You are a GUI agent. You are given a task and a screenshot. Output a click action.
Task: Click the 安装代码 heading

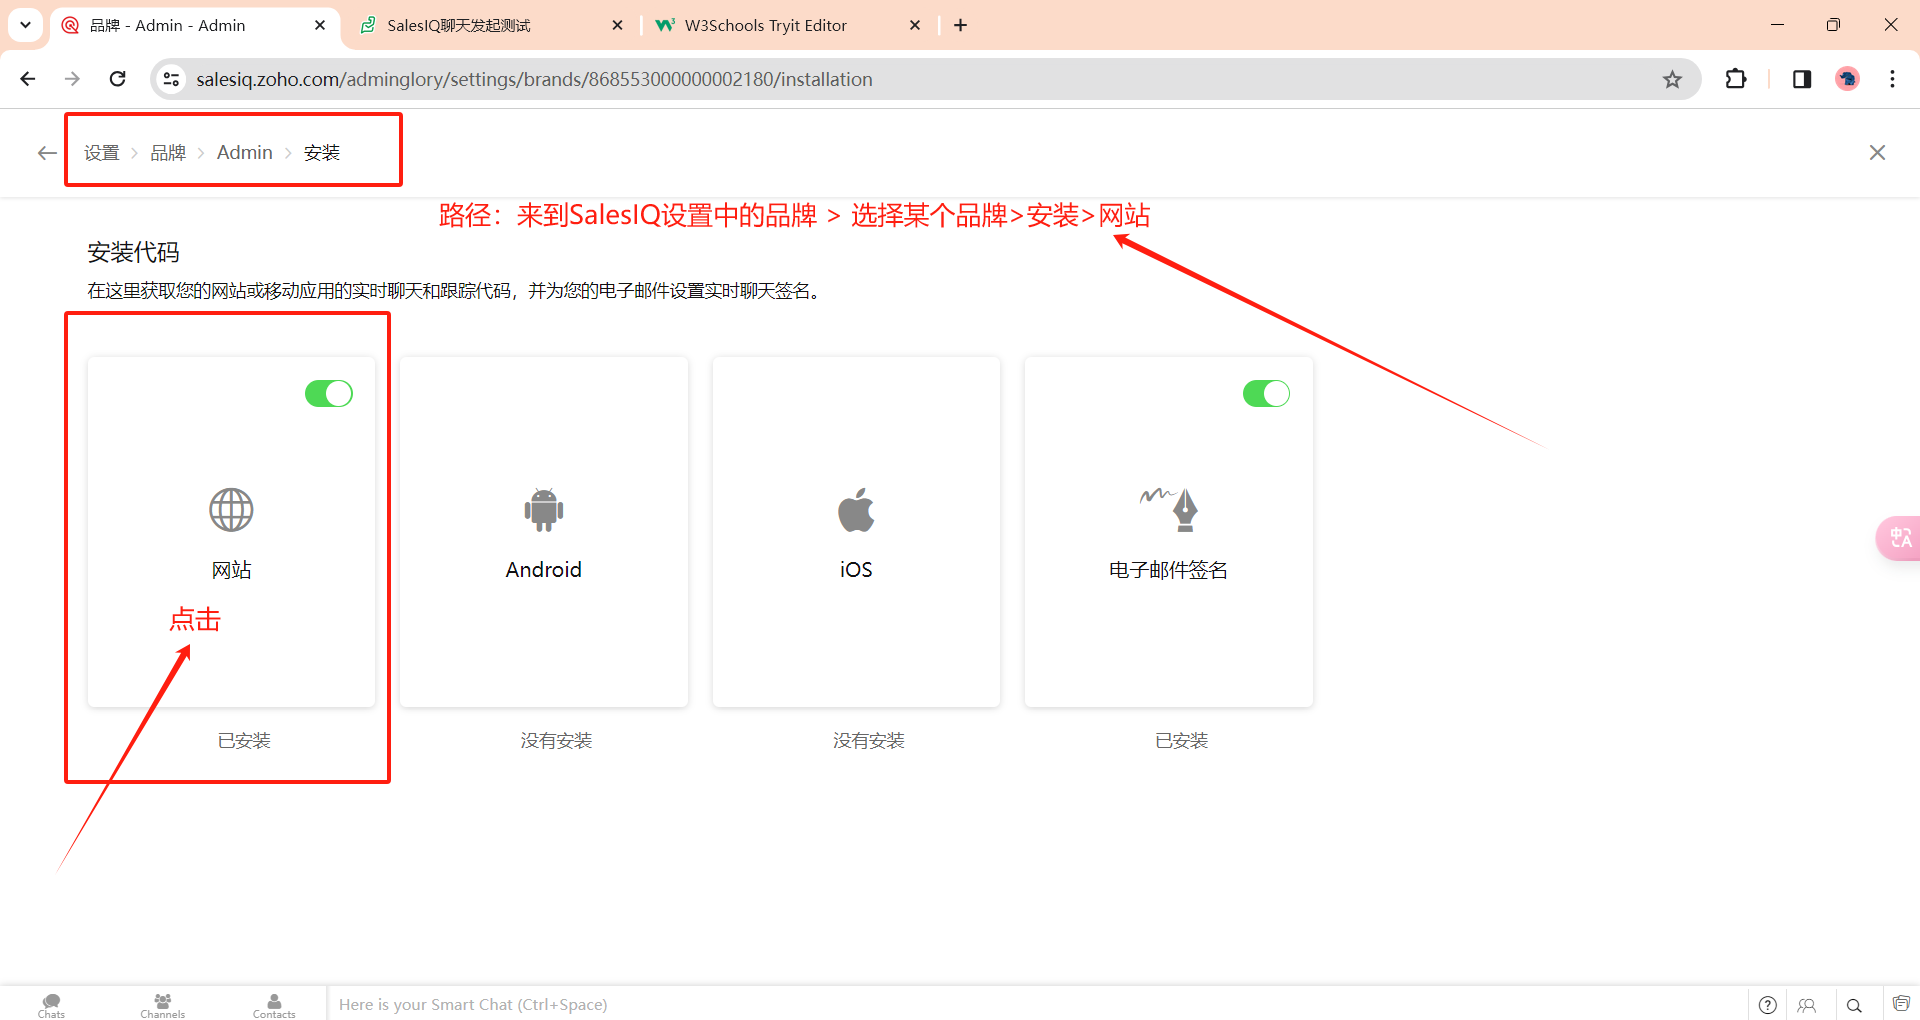(133, 252)
